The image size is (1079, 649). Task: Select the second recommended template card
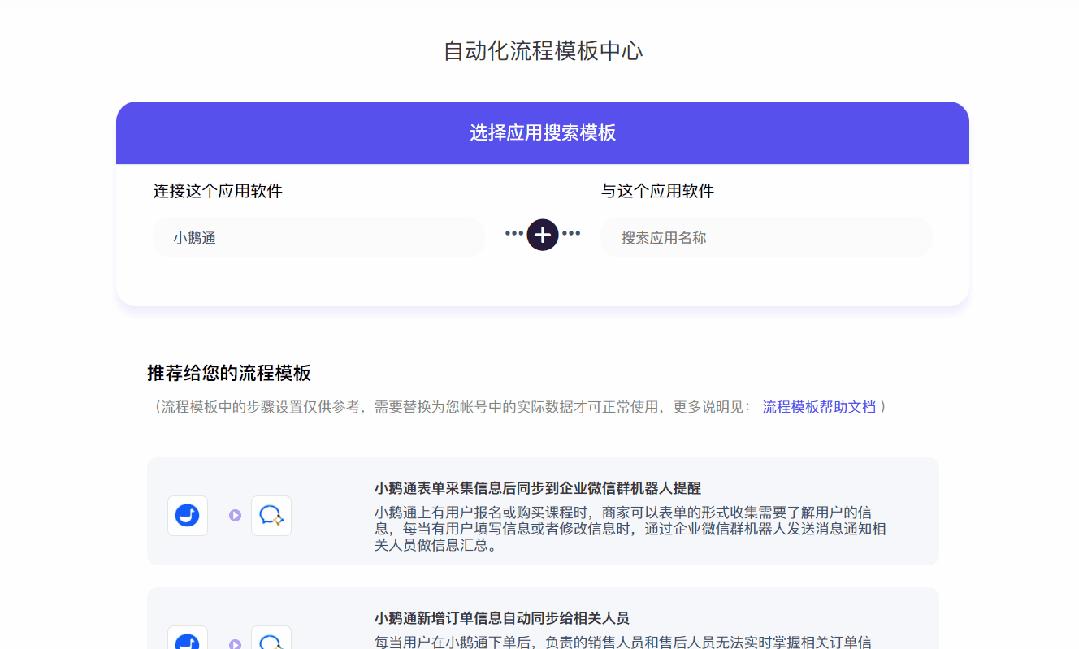542,620
